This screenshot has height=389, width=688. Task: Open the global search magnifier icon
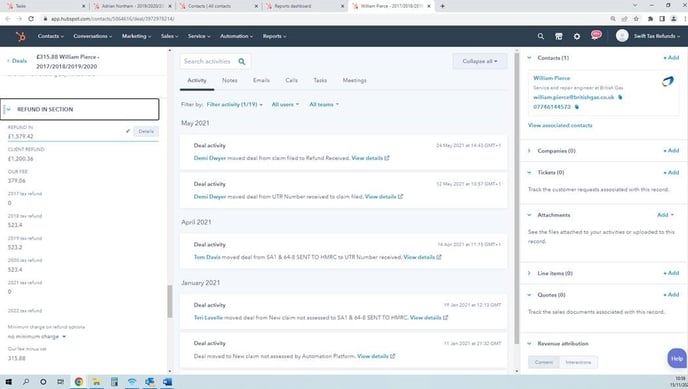pos(541,36)
